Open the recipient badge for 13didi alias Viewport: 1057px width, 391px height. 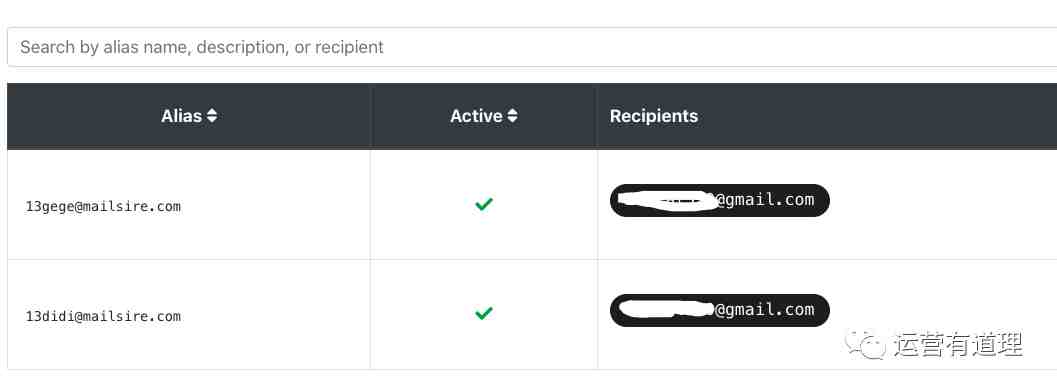point(719,310)
